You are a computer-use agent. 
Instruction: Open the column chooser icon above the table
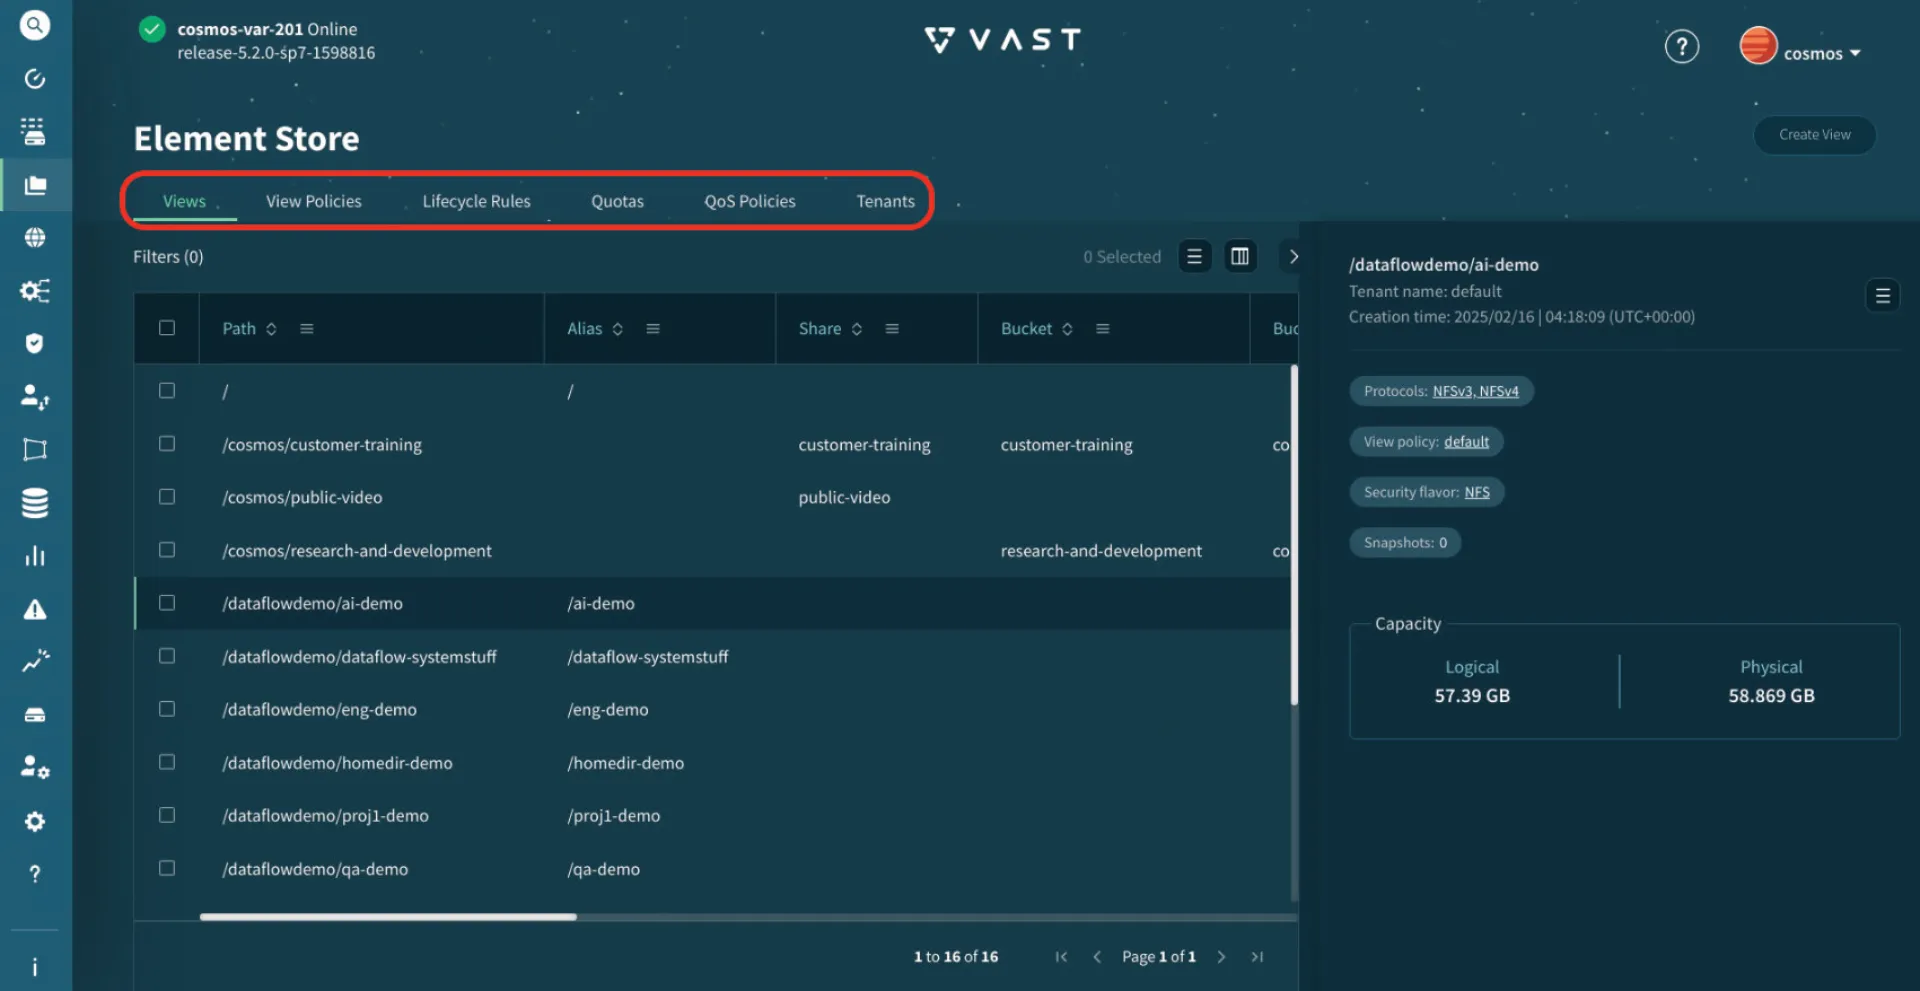coord(1240,257)
